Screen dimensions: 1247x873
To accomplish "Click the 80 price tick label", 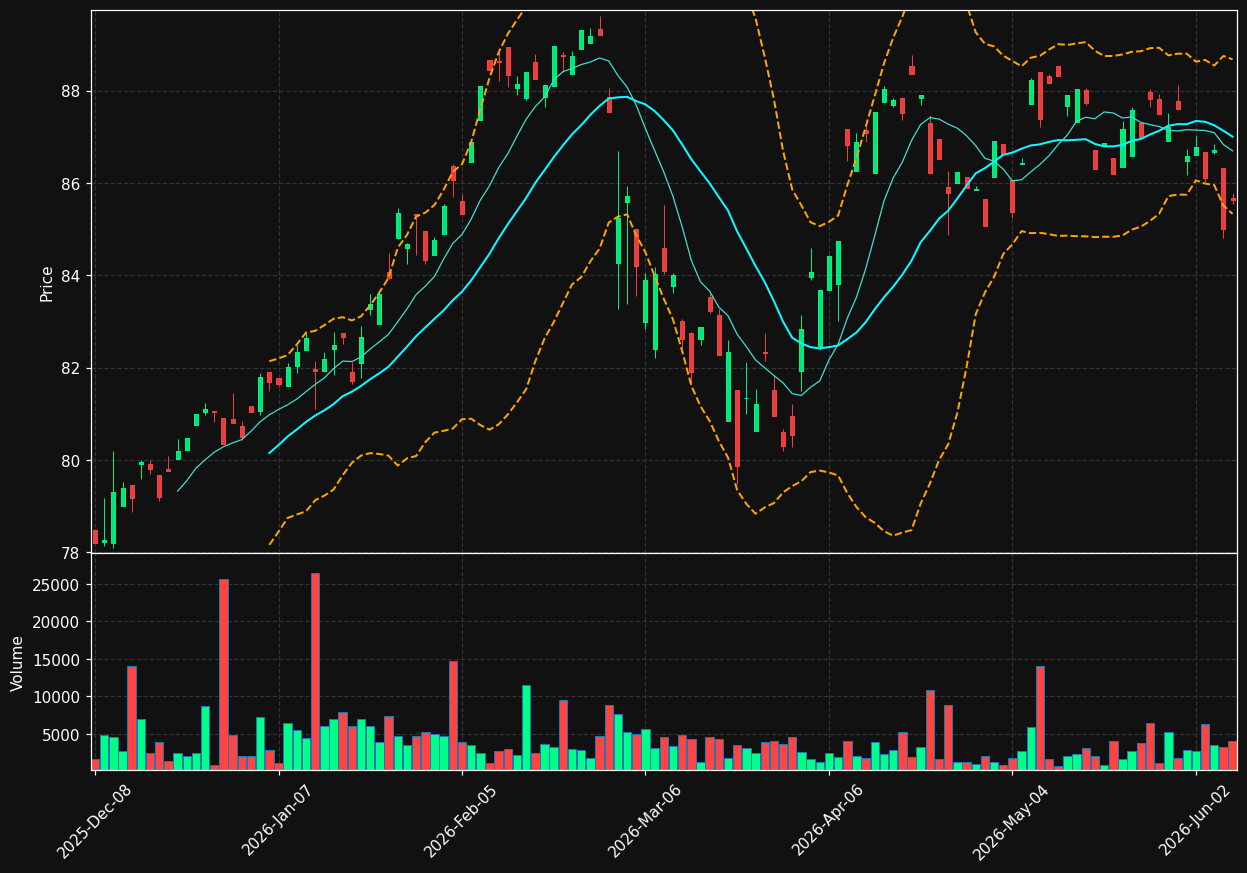I will coord(72,461).
